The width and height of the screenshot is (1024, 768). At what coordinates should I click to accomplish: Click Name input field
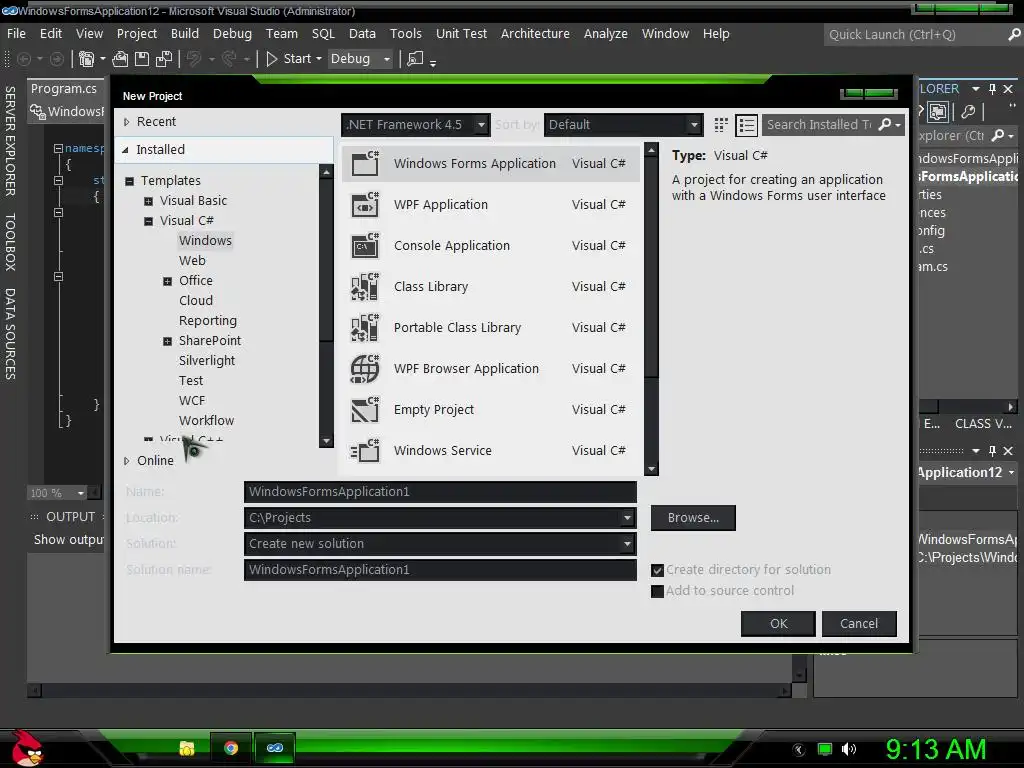pyautogui.click(x=440, y=492)
